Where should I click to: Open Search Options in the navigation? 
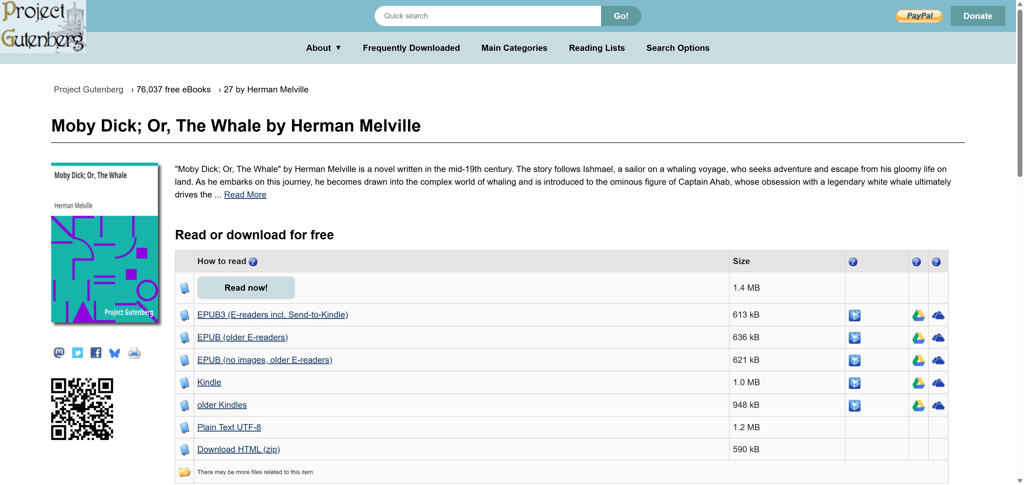[678, 48]
